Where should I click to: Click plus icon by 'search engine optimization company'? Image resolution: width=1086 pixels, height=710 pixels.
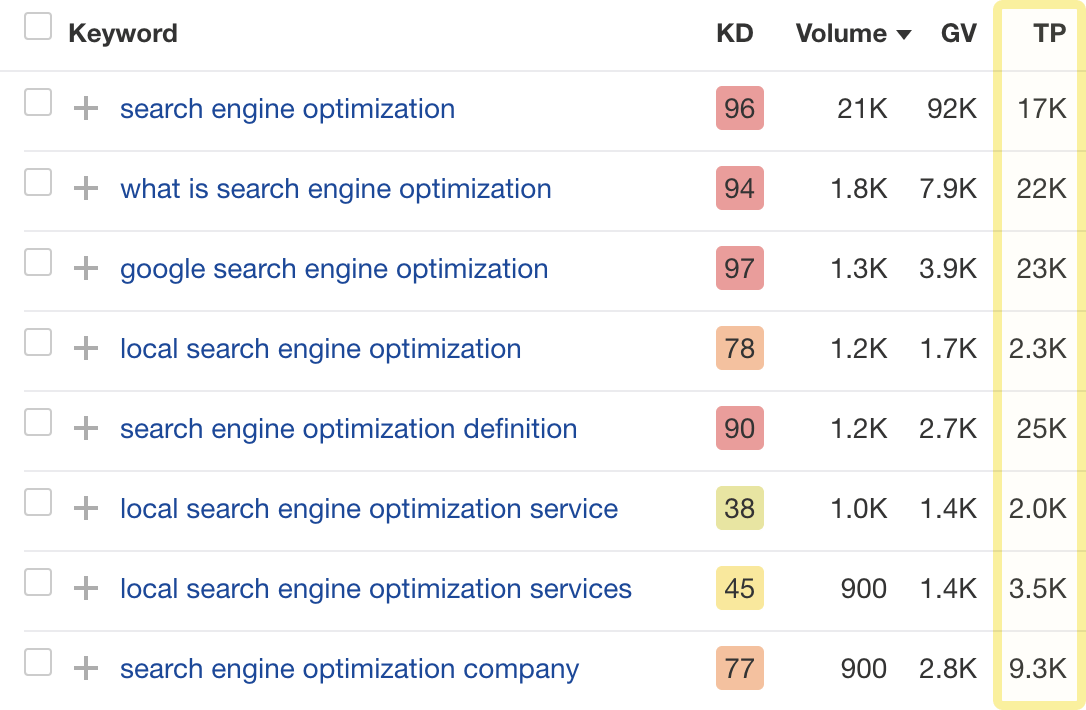click(x=87, y=669)
